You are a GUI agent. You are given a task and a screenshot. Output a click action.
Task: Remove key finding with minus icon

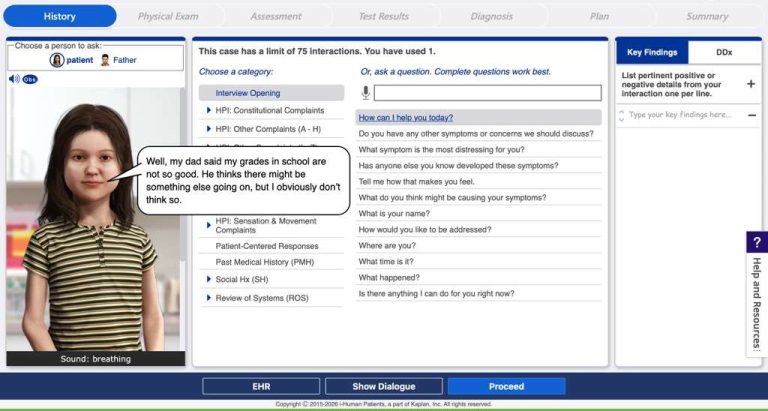pos(752,115)
